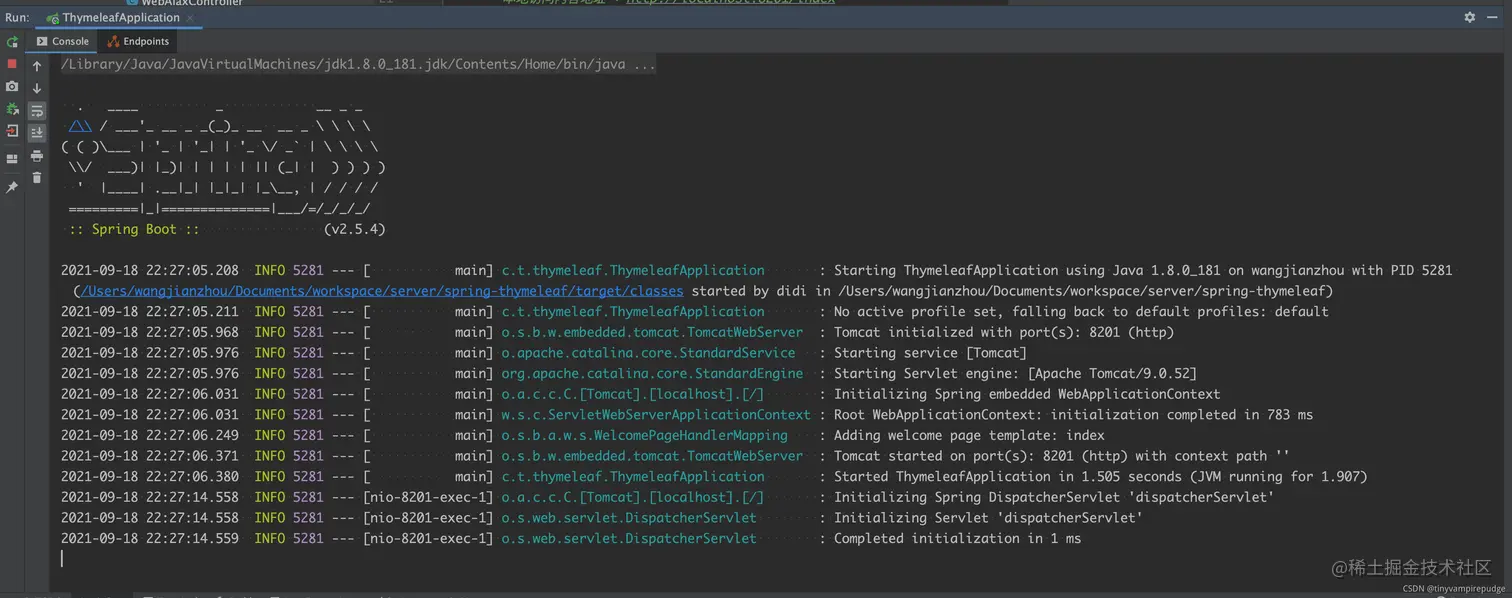Switch to the Endpoints tab

coord(138,41)
